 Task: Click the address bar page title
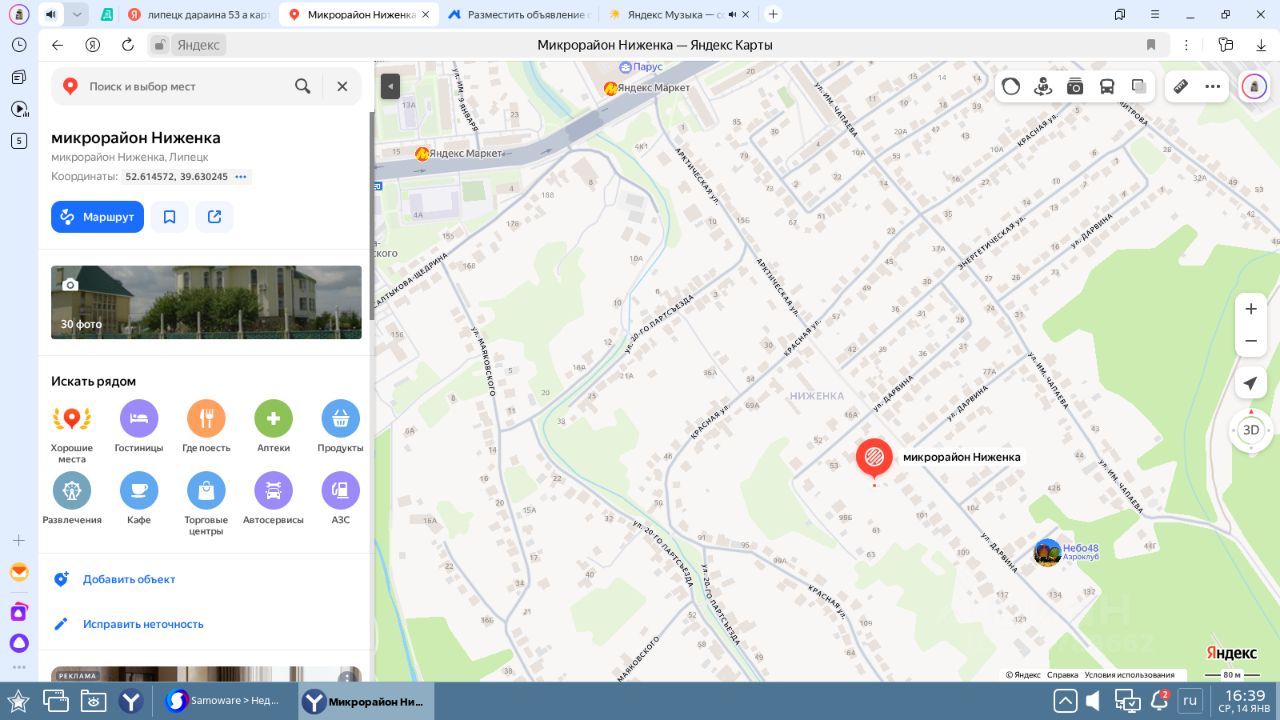[655, 45]
